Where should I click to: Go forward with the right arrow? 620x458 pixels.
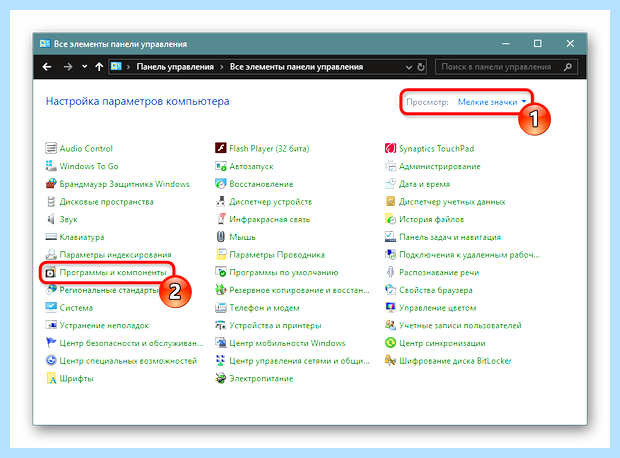(68, 67)
